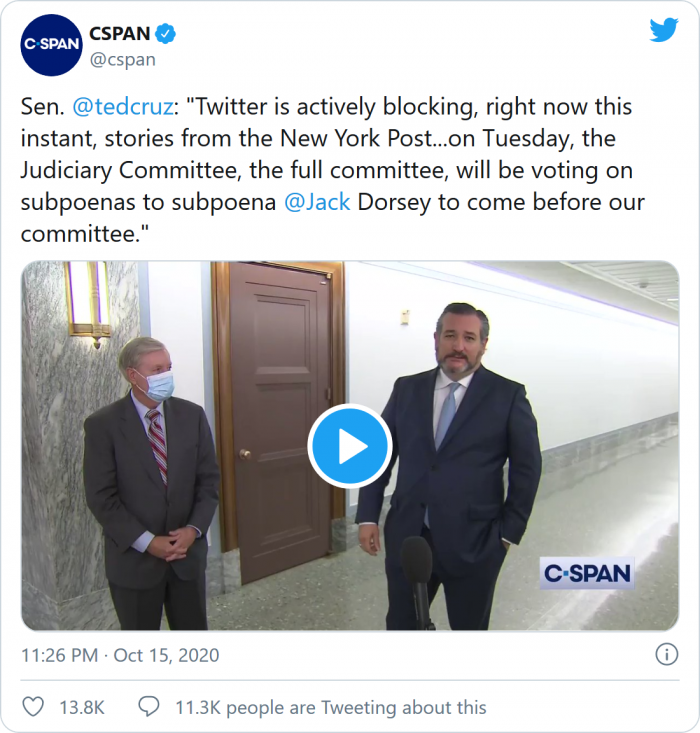Click the blue verified badge
Screen dimensions: 700x733
[165, 33]
